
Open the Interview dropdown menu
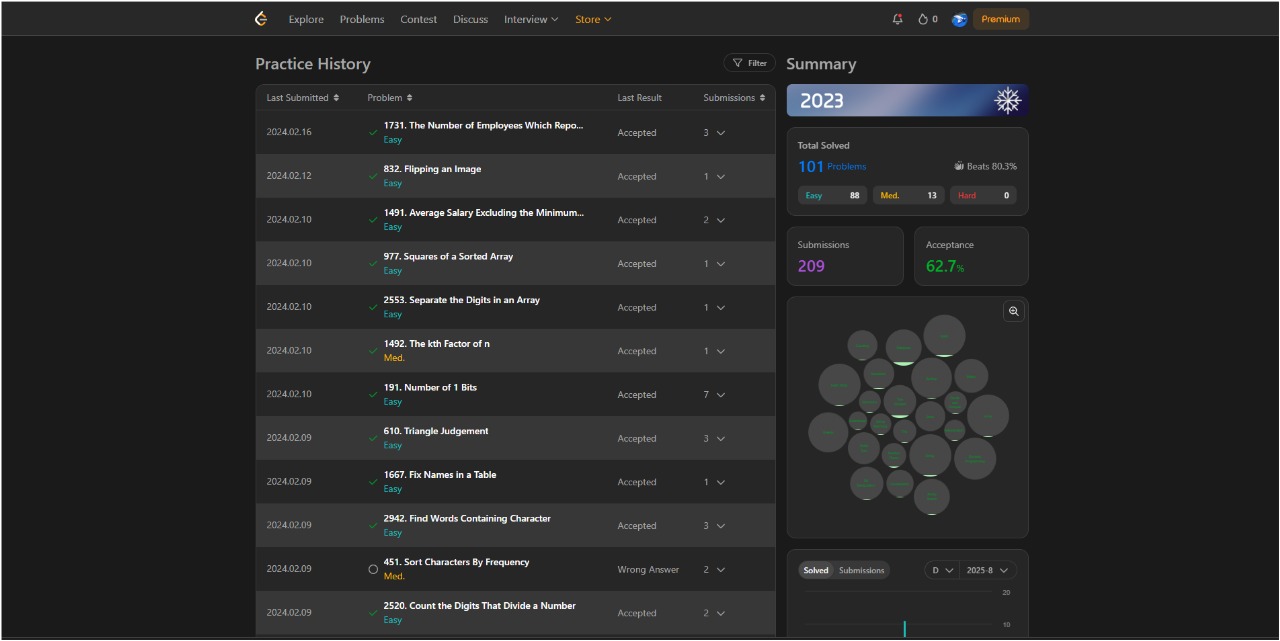[530, 19]
